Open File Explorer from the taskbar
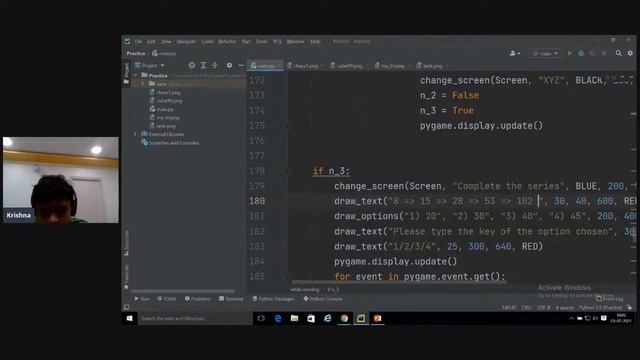 294,318
